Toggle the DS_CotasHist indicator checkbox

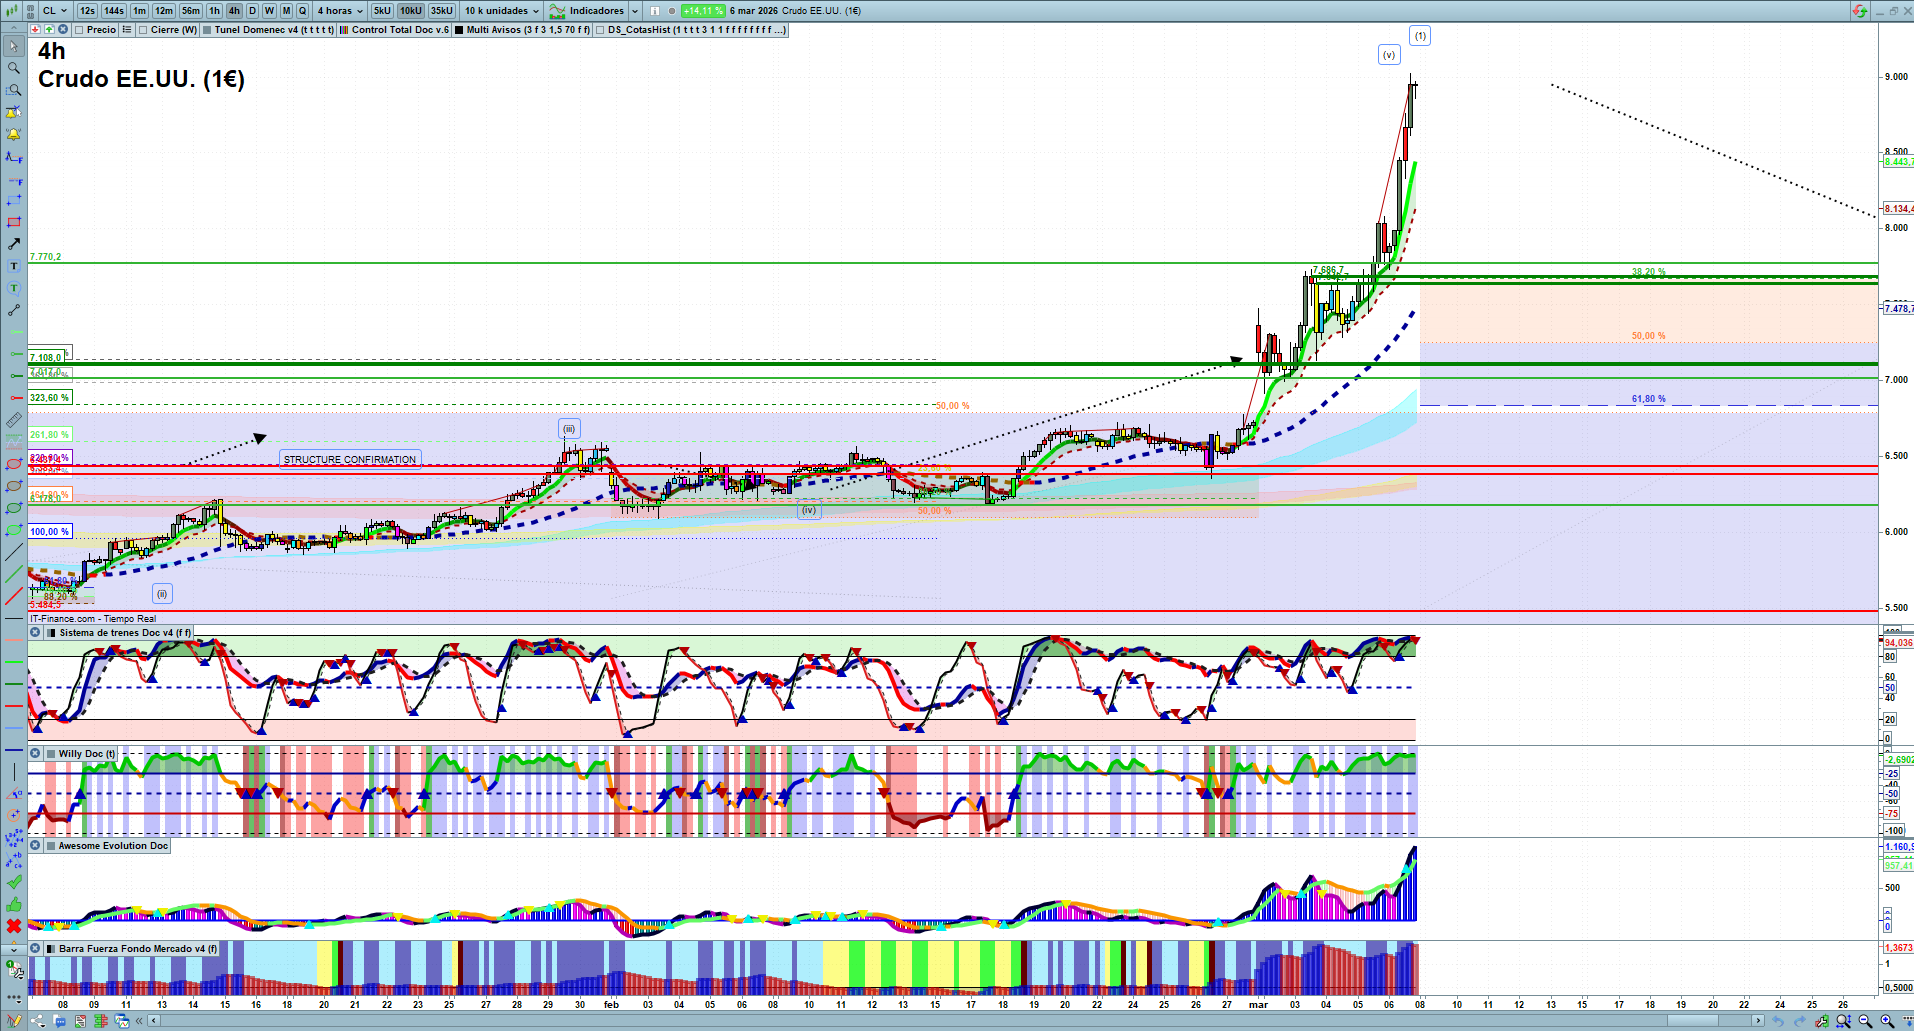click(x=600, y=30)
